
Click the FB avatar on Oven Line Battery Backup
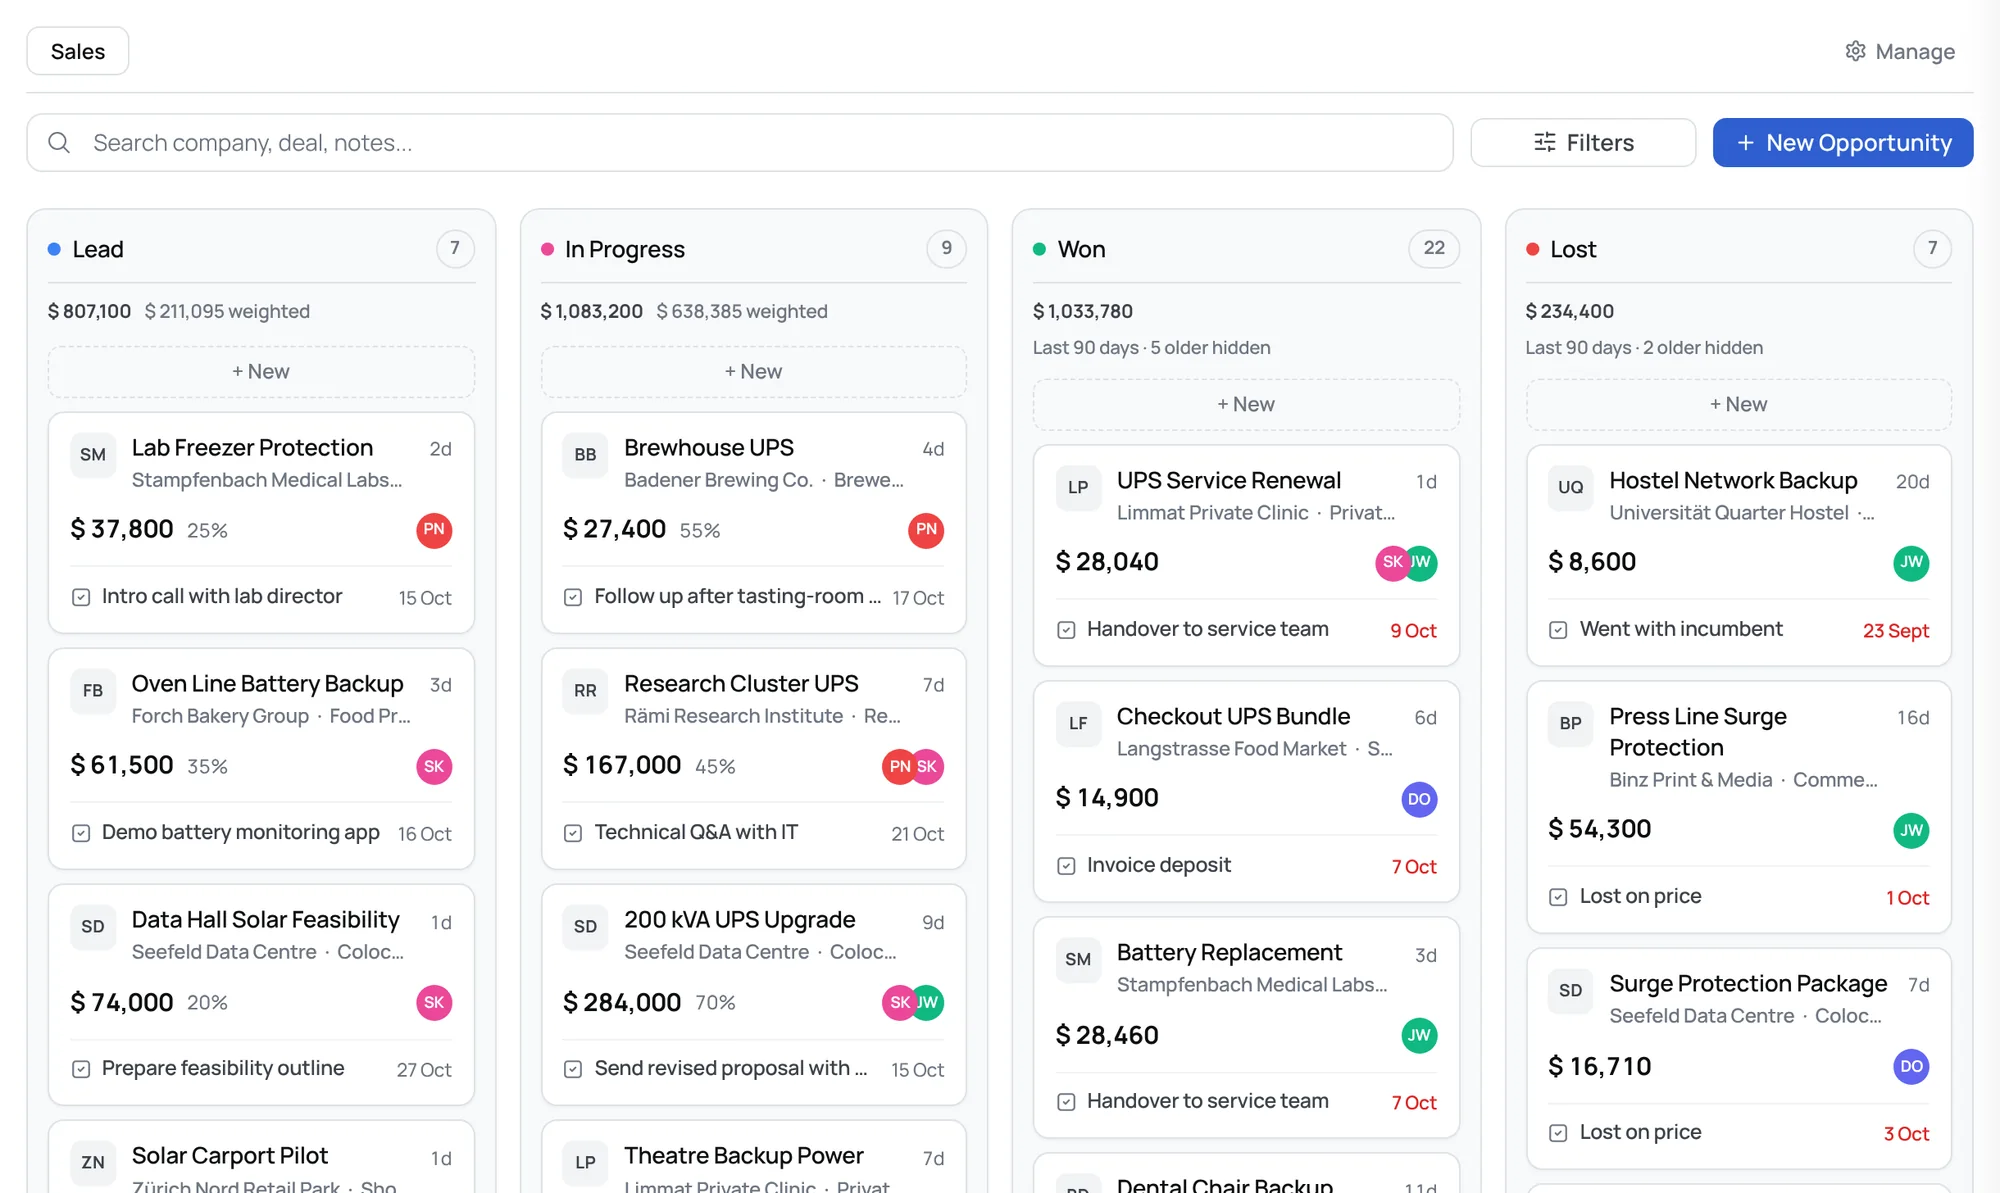(93, 691)
